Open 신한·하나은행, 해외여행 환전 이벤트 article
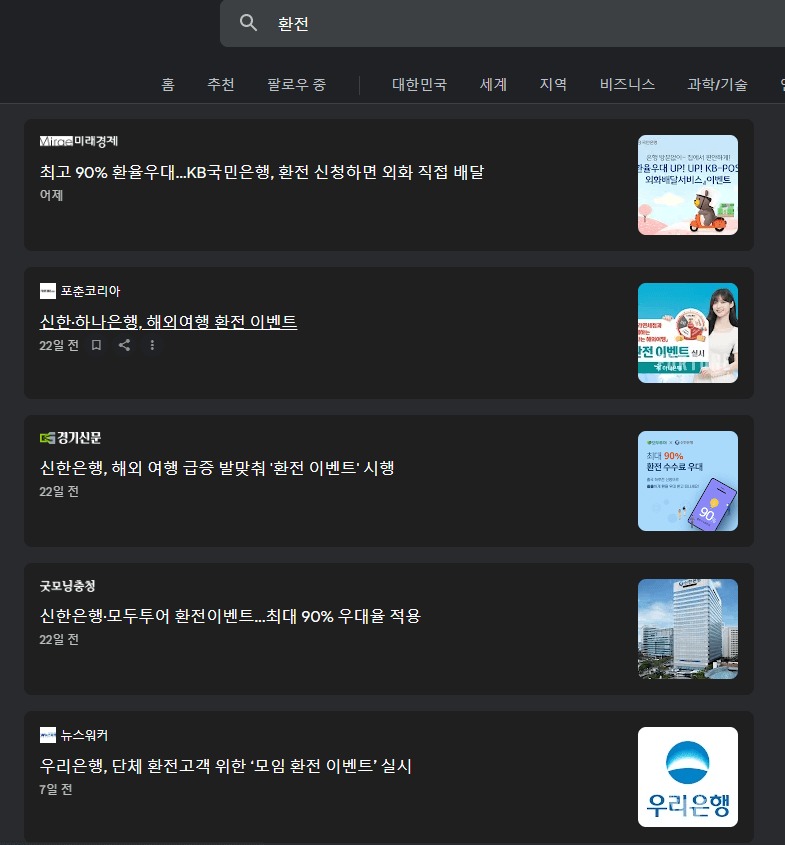This screenshot has width=785, height=845. coord(168,321)
